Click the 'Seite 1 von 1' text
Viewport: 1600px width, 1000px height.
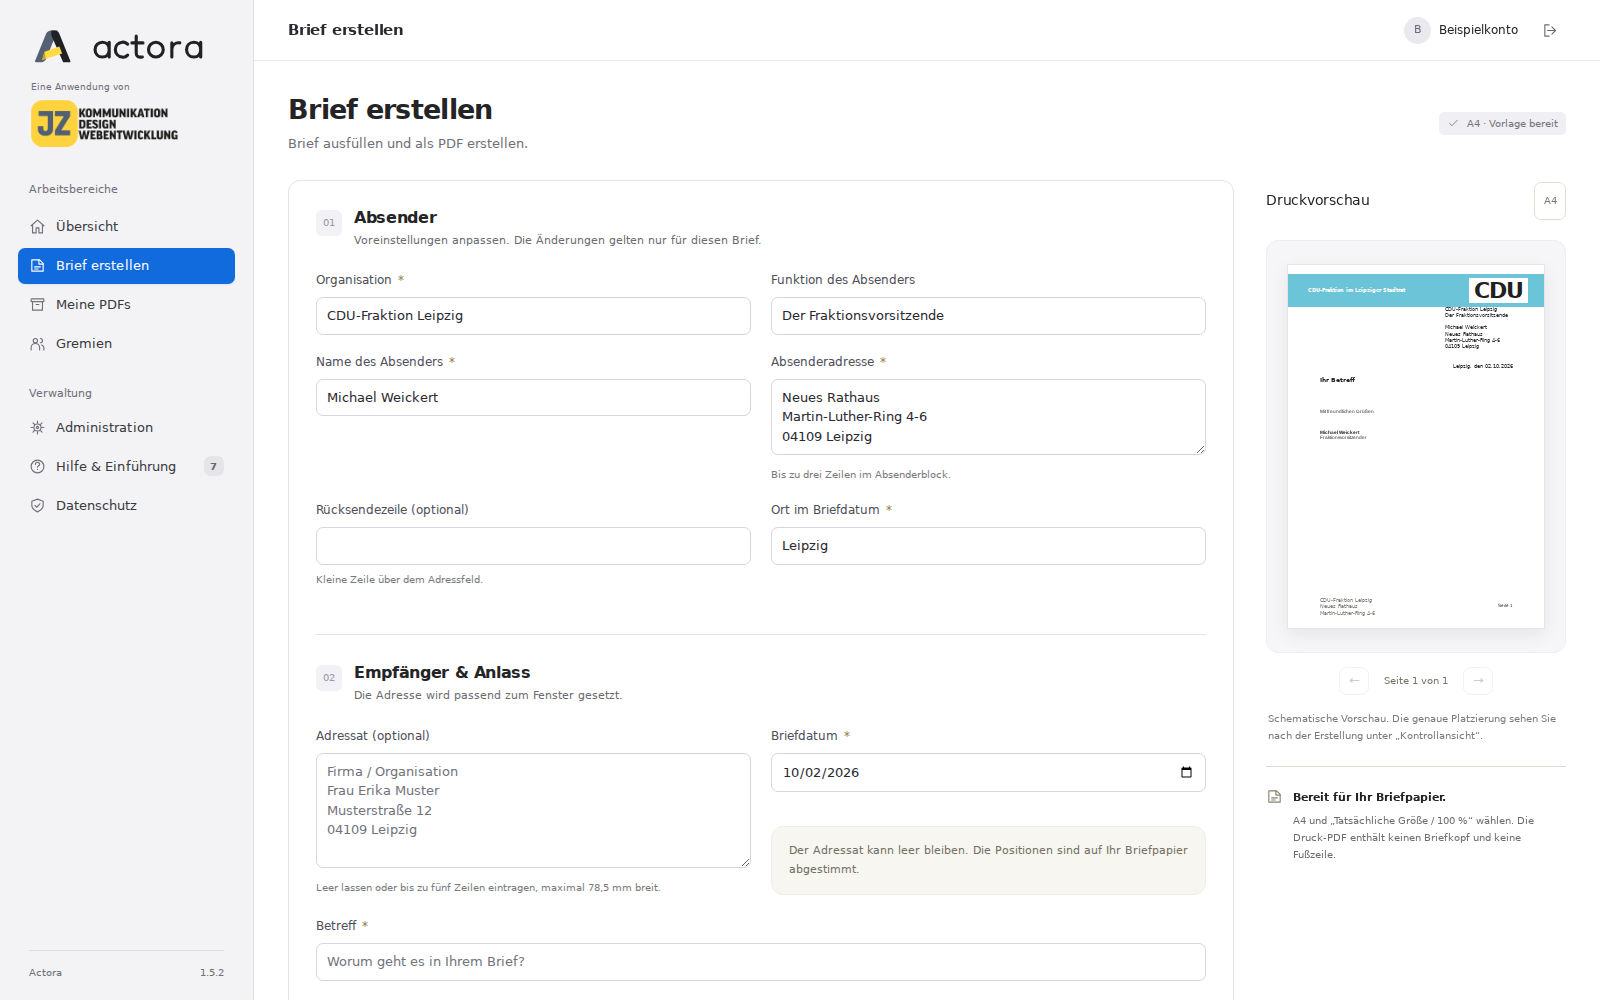(1416, 681)
